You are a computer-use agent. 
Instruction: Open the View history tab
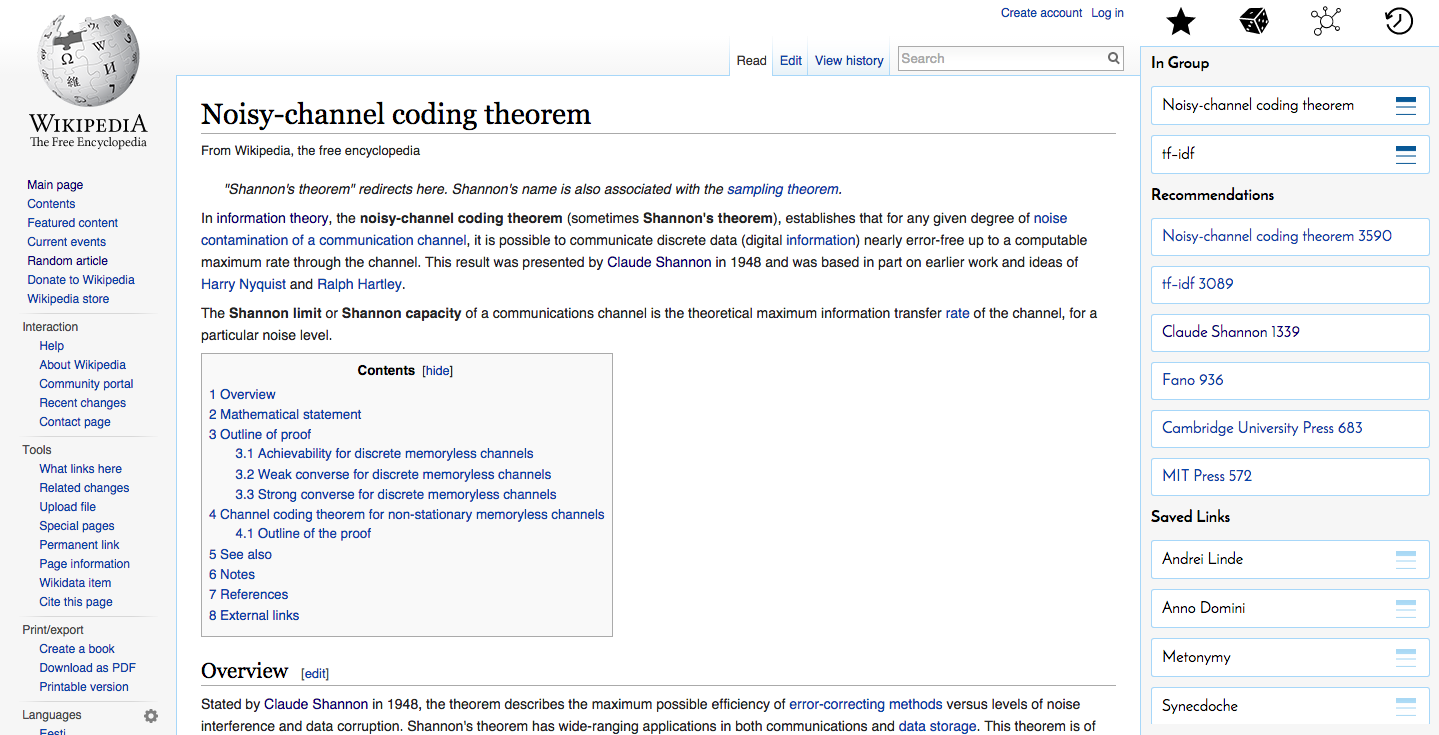coord(849,61)
